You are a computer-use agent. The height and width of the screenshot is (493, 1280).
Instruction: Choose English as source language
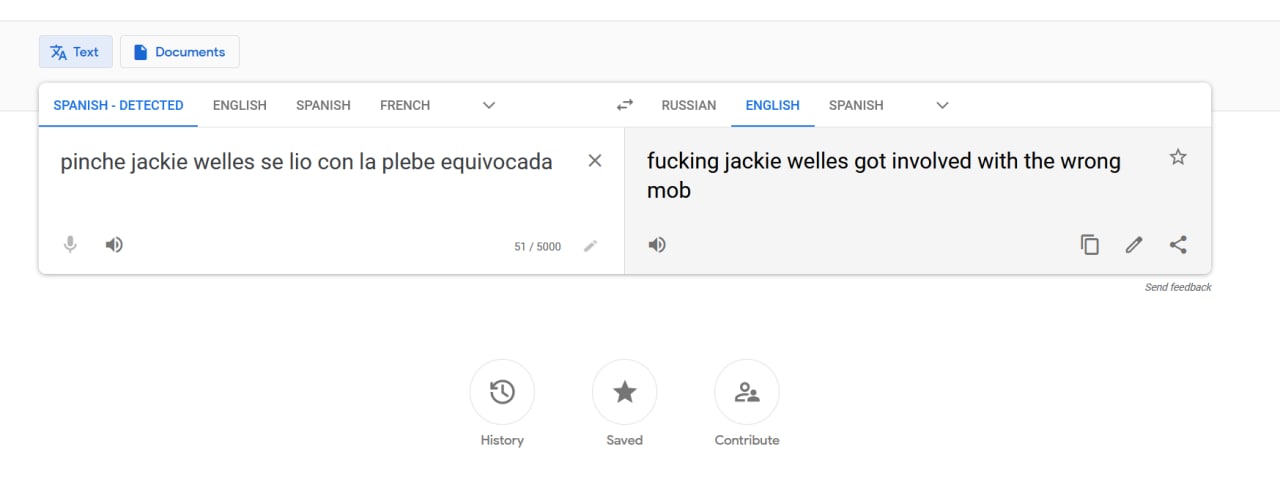tap(240, 105)
